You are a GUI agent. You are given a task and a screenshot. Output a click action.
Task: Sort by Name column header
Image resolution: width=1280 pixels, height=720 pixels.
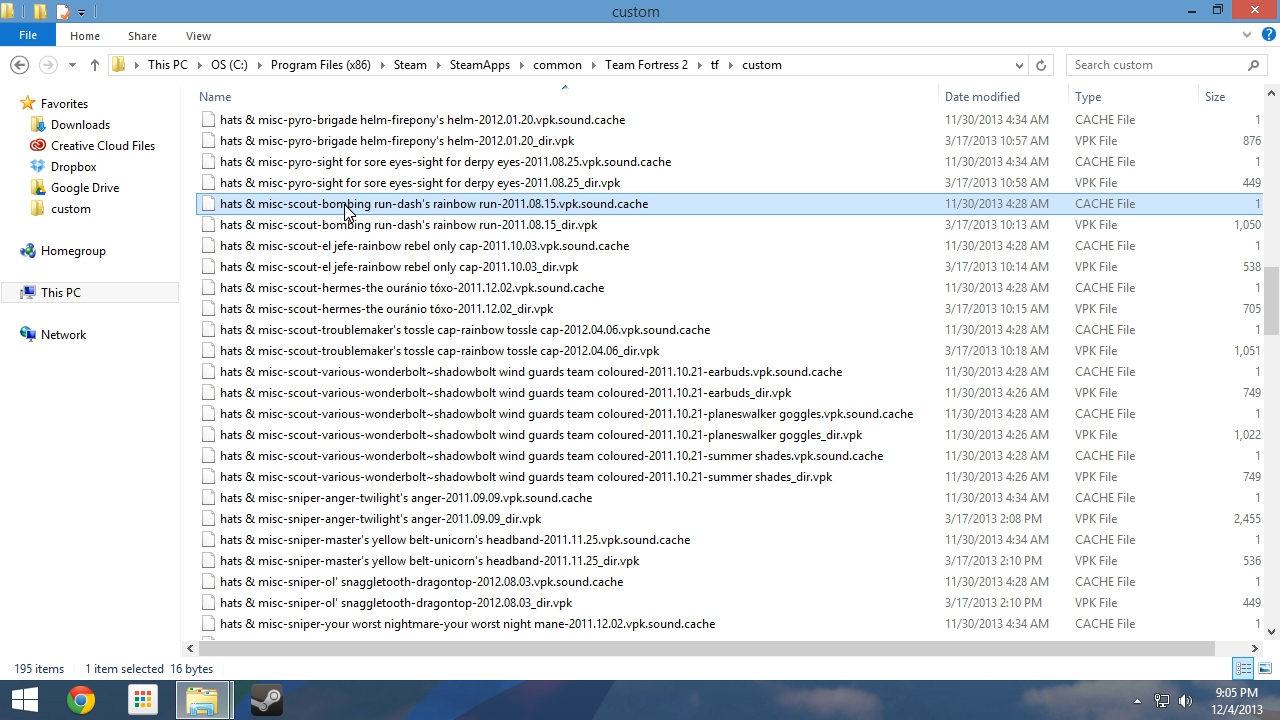pyautogui.click(x=215, y=97)
